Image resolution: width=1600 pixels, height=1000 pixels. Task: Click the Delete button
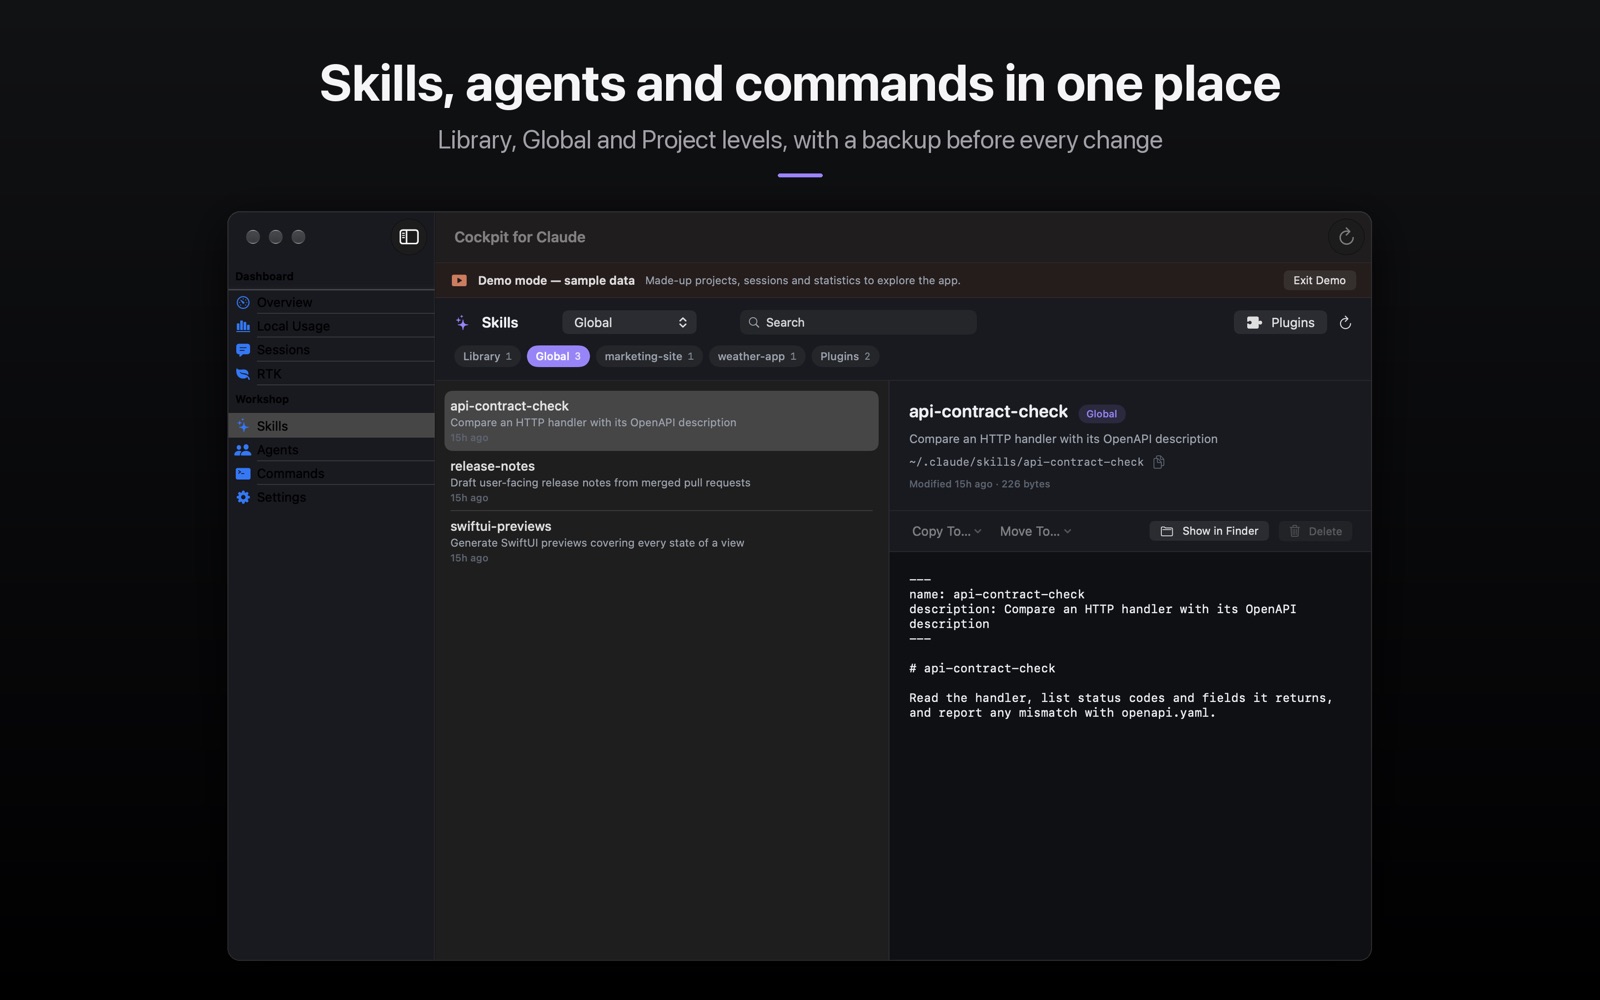click(x=1315, y=531)
